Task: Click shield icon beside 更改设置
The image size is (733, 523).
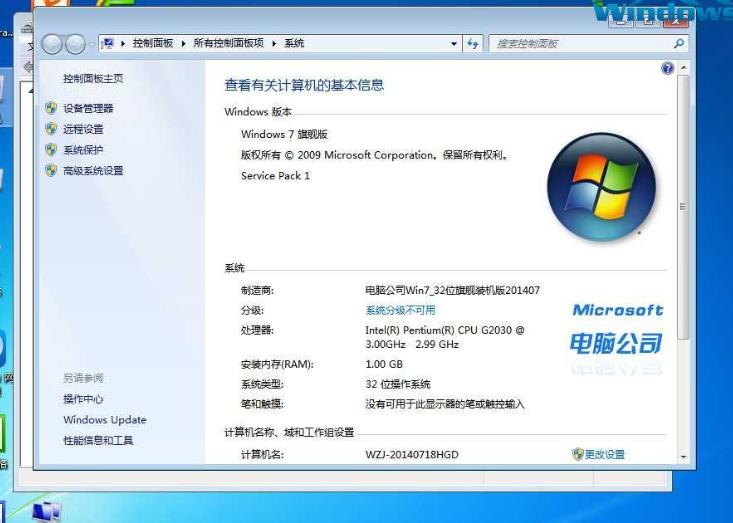Action: point(577,454)
